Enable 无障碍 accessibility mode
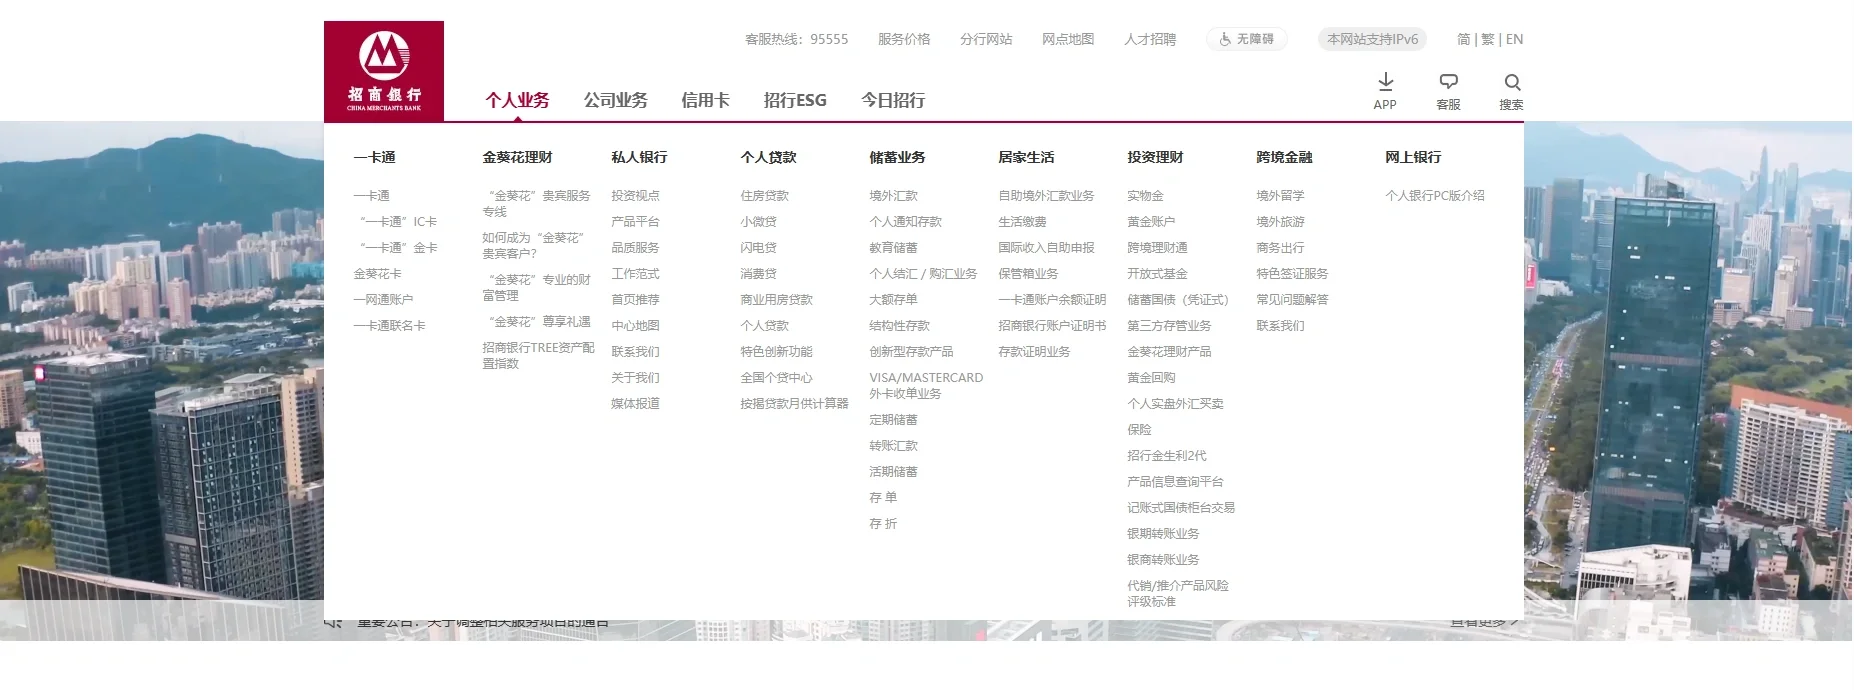 coord(1246,39)
